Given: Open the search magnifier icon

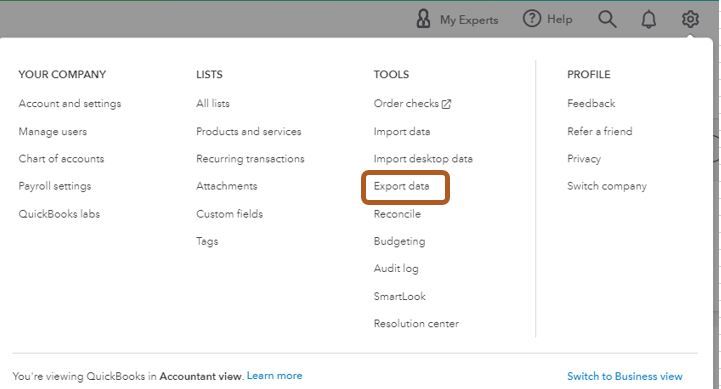Looking at the screenshot, I should coord(607,19).
